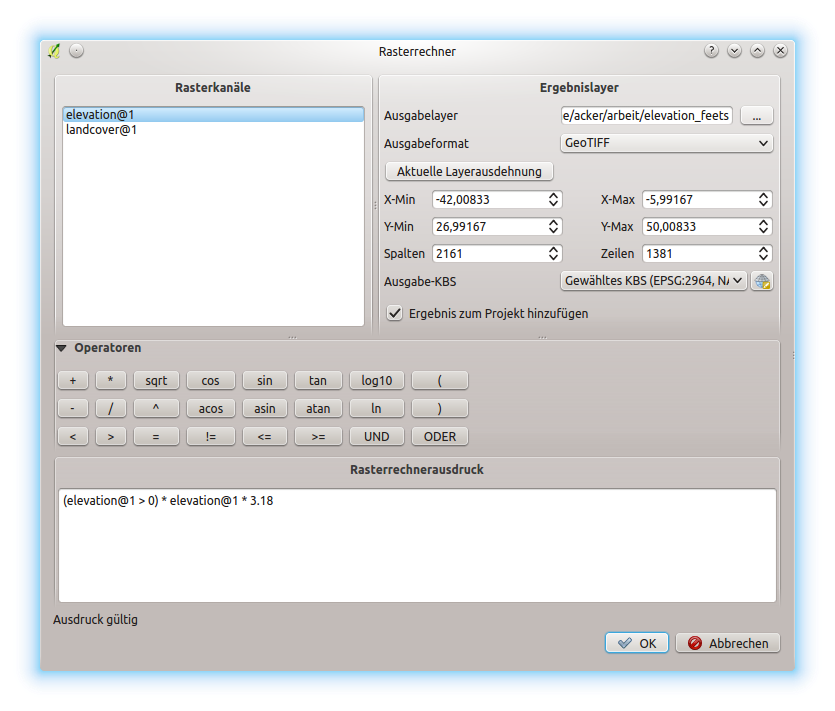Confirm the calculation with OK

click(636, 643)
